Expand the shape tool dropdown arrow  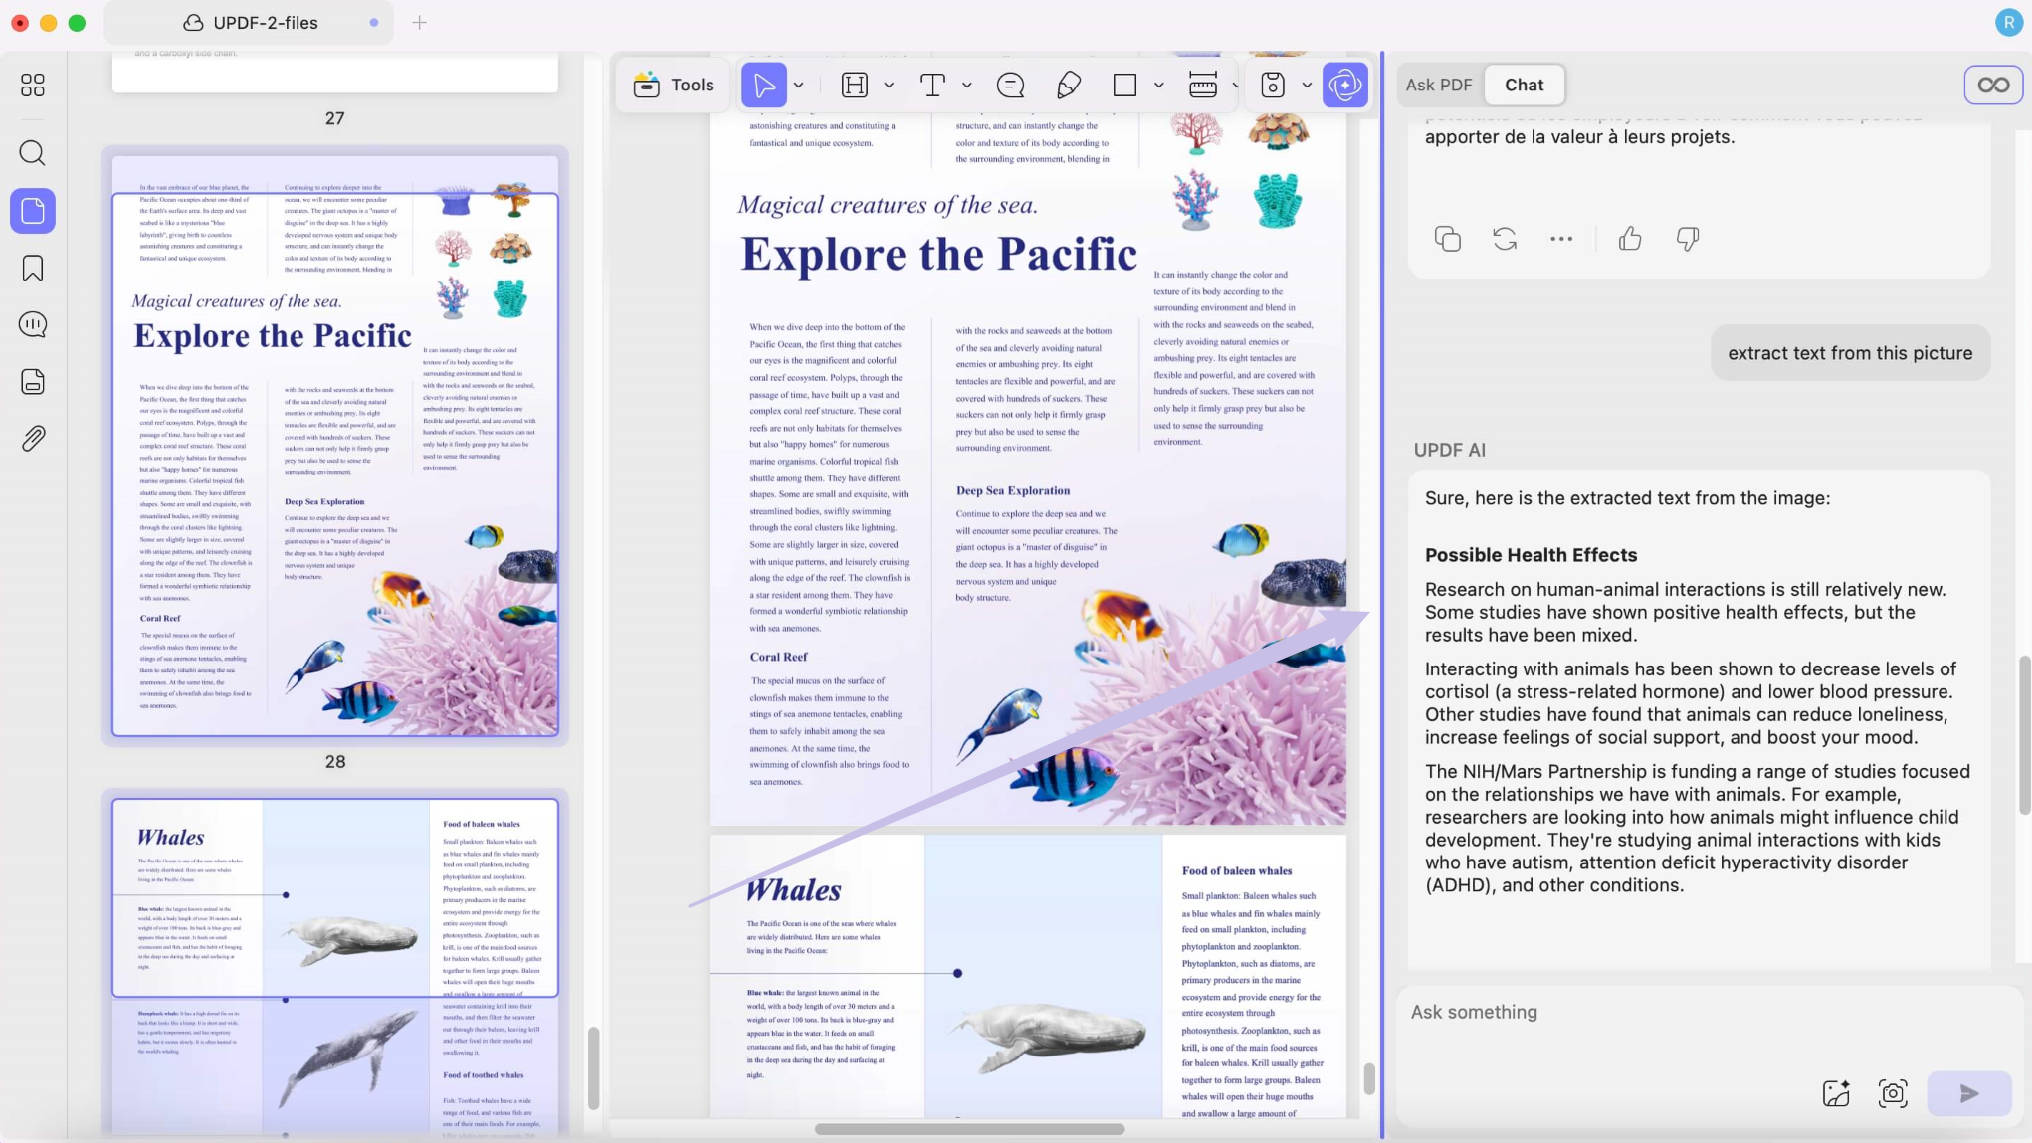tap(1159, 86)
